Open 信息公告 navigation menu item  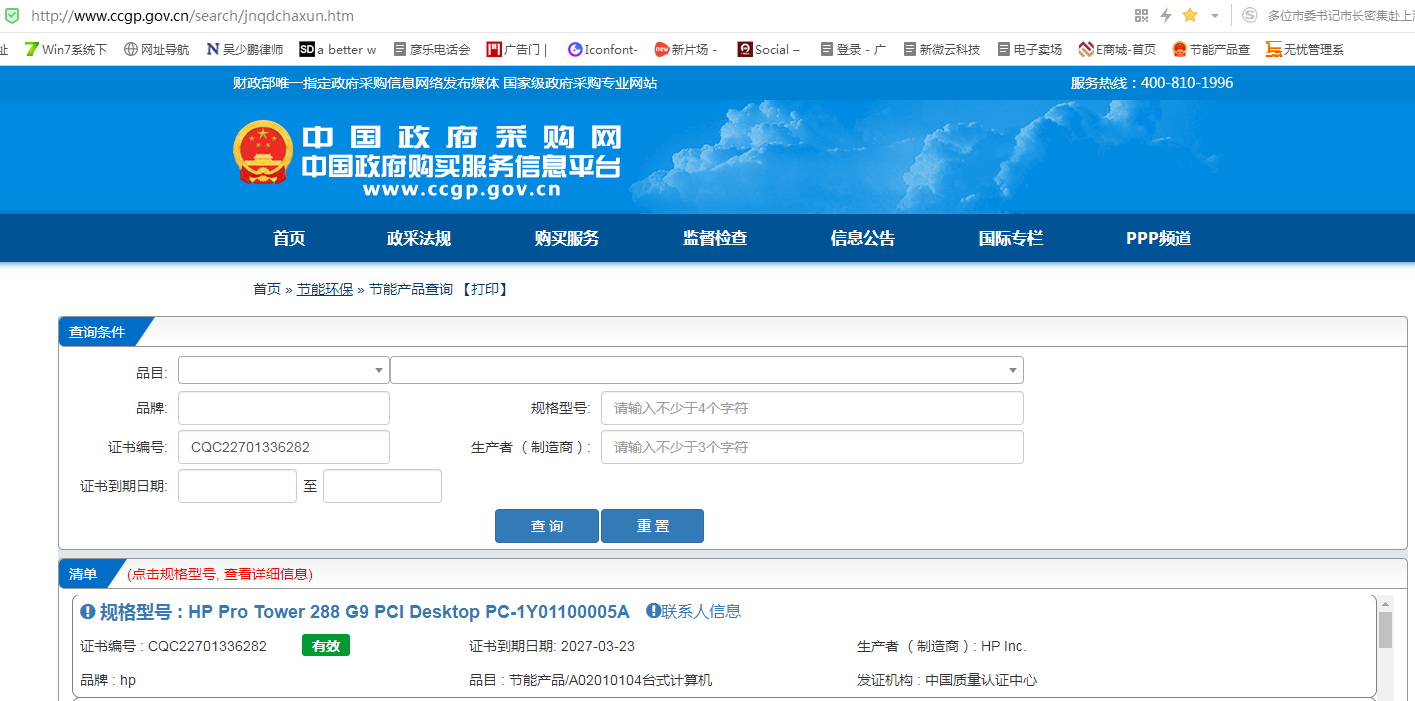coord(863,238)
